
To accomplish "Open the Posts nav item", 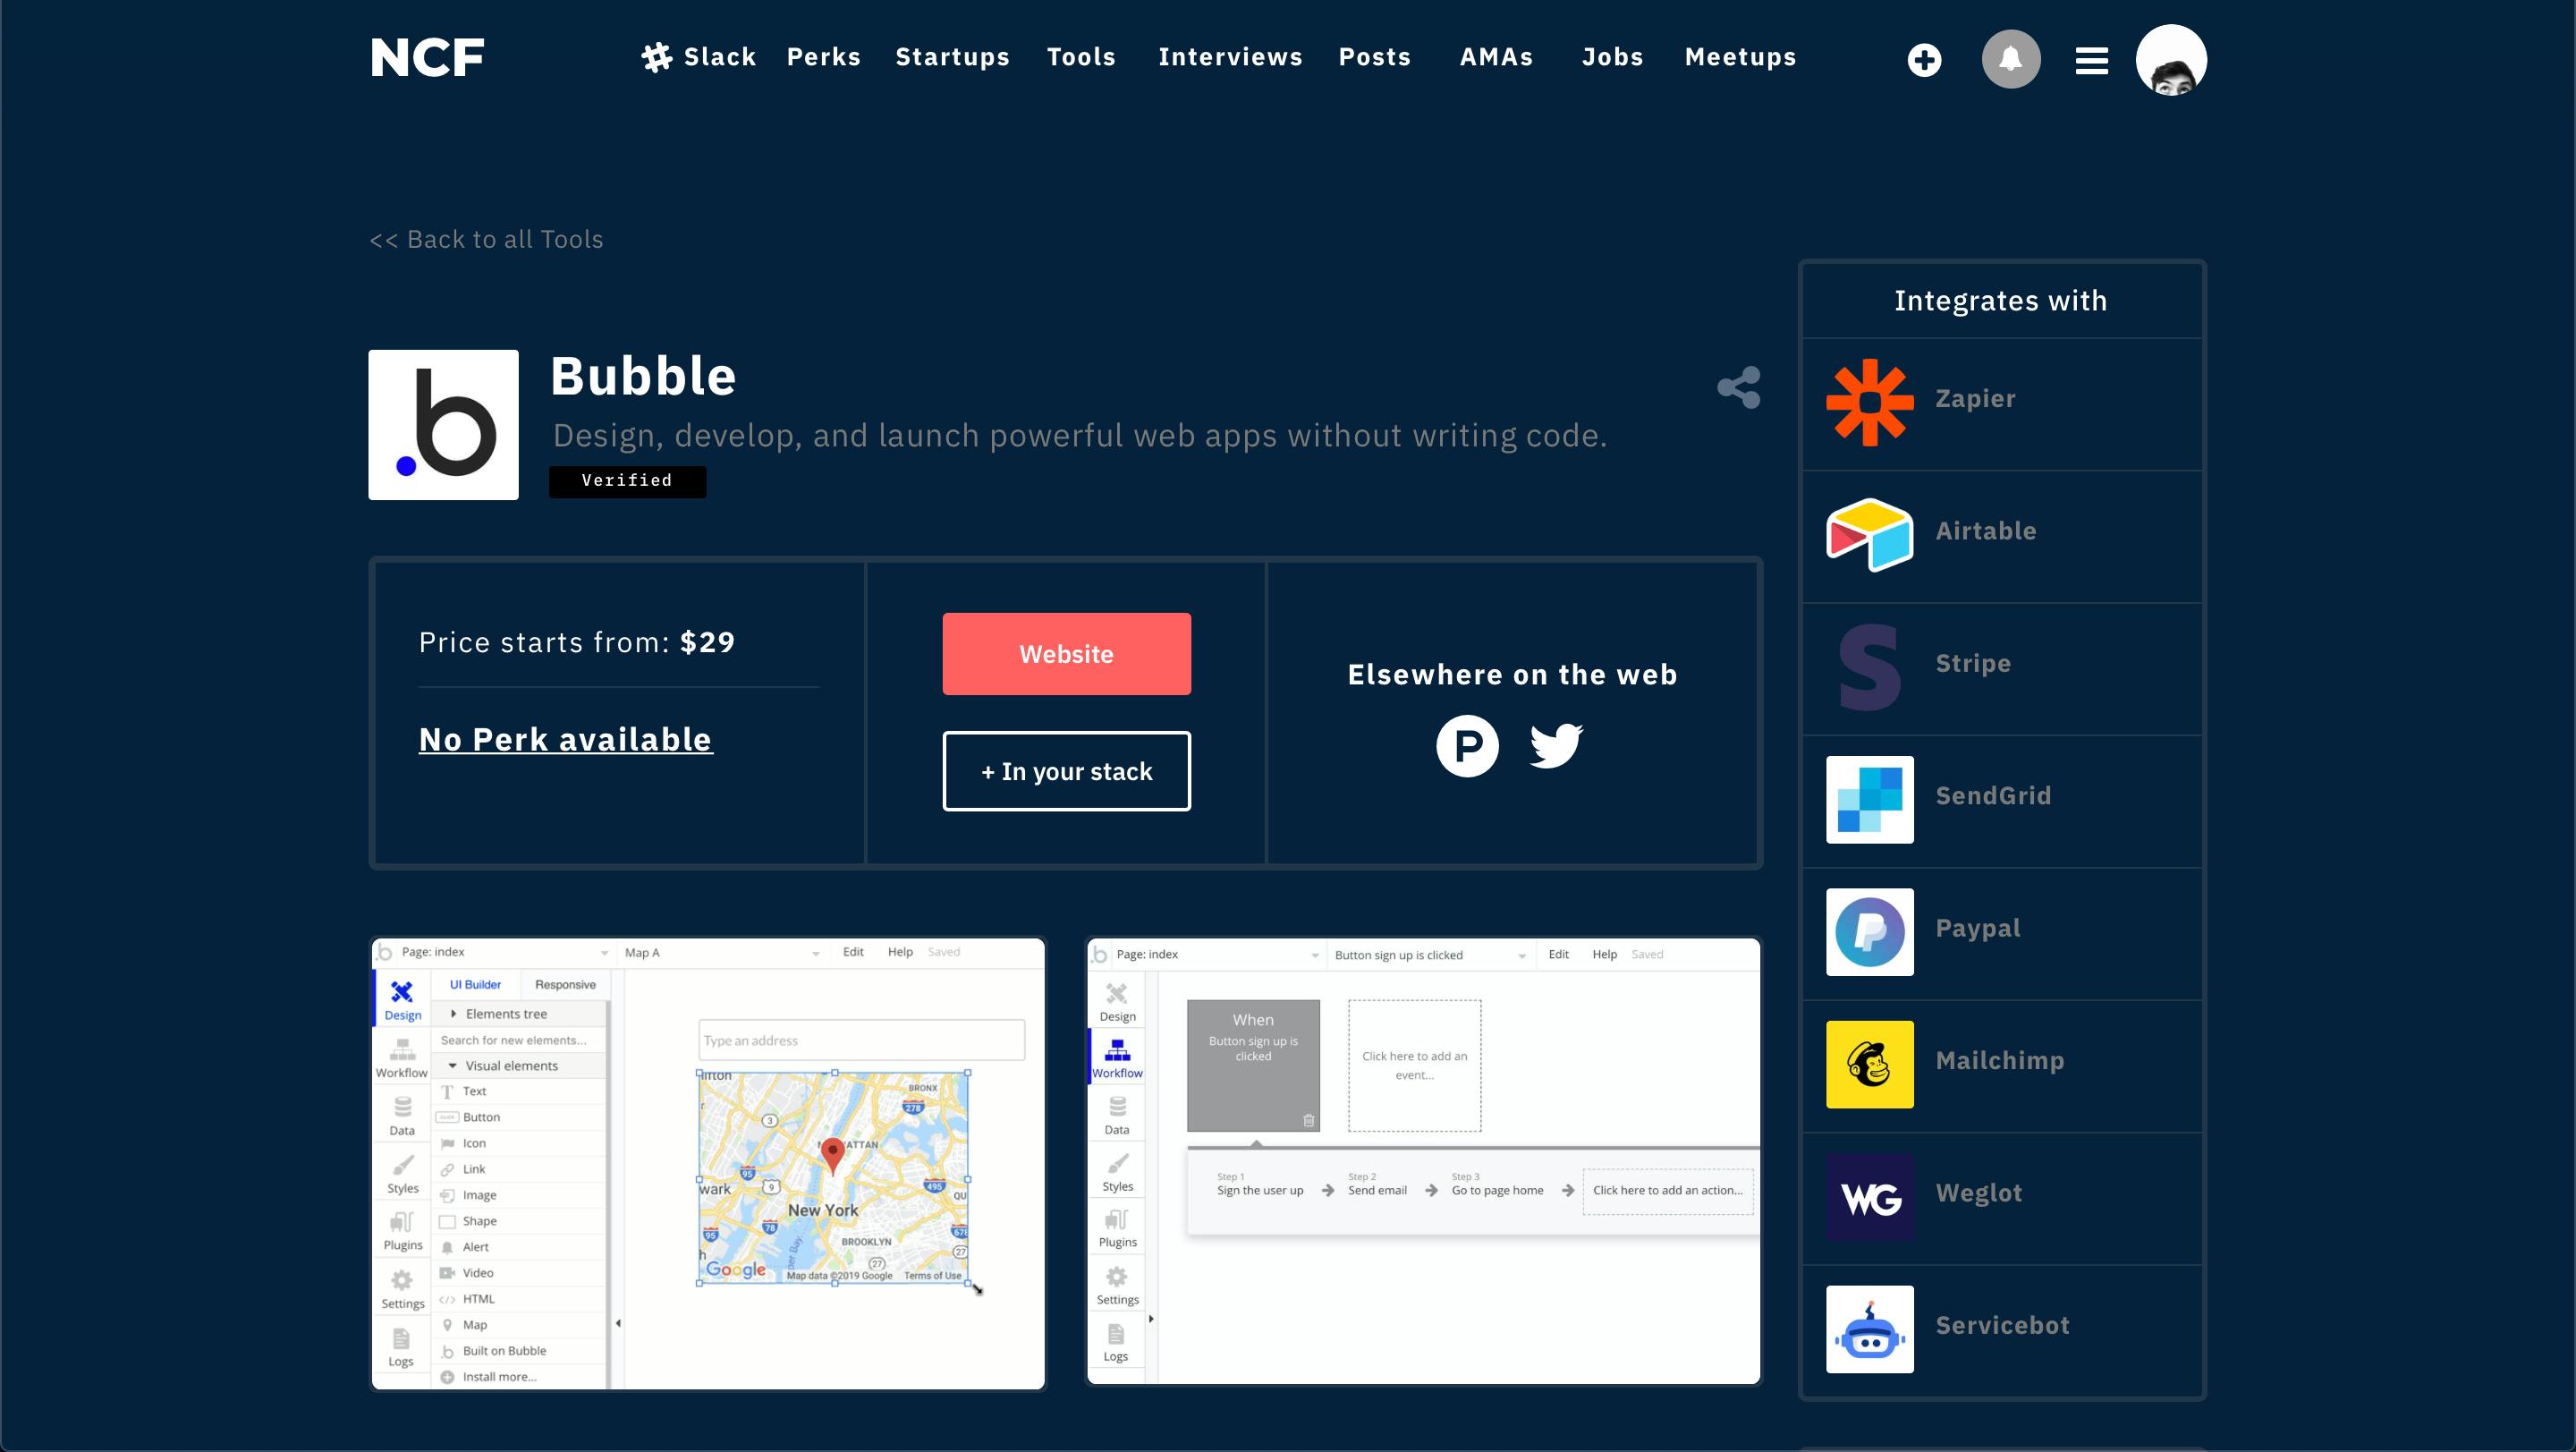I will (x=1375, y=57).
